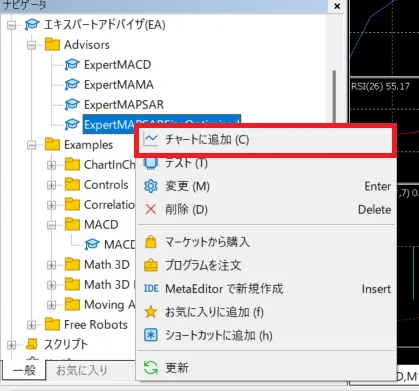Viewport: 419px width, 391px height.
Task: Click the Examples folder icon
Action: 52,144
